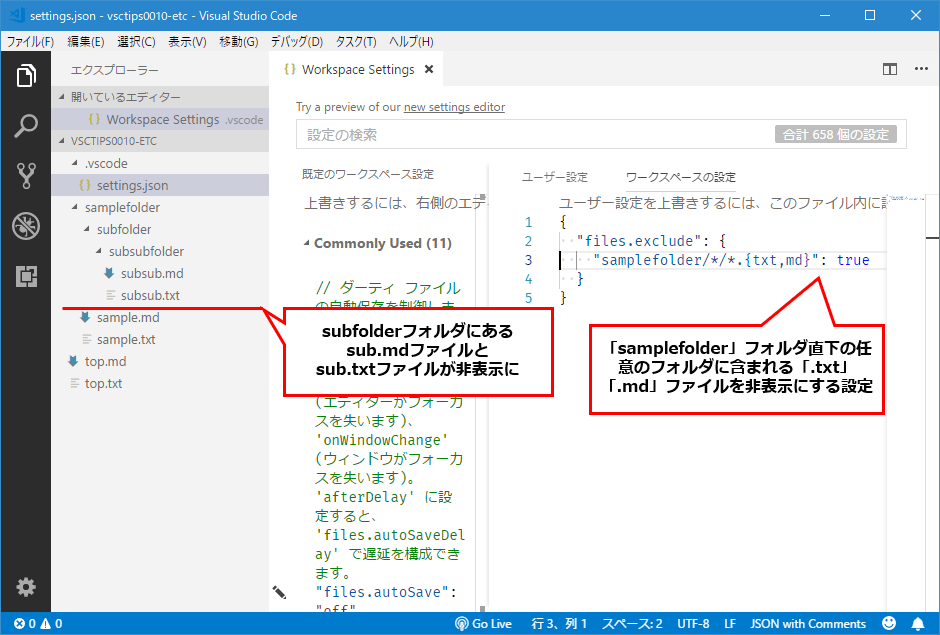Click the 既定のワークスペース設定 heading
The image size is (940, 635).
pos(368,174)
